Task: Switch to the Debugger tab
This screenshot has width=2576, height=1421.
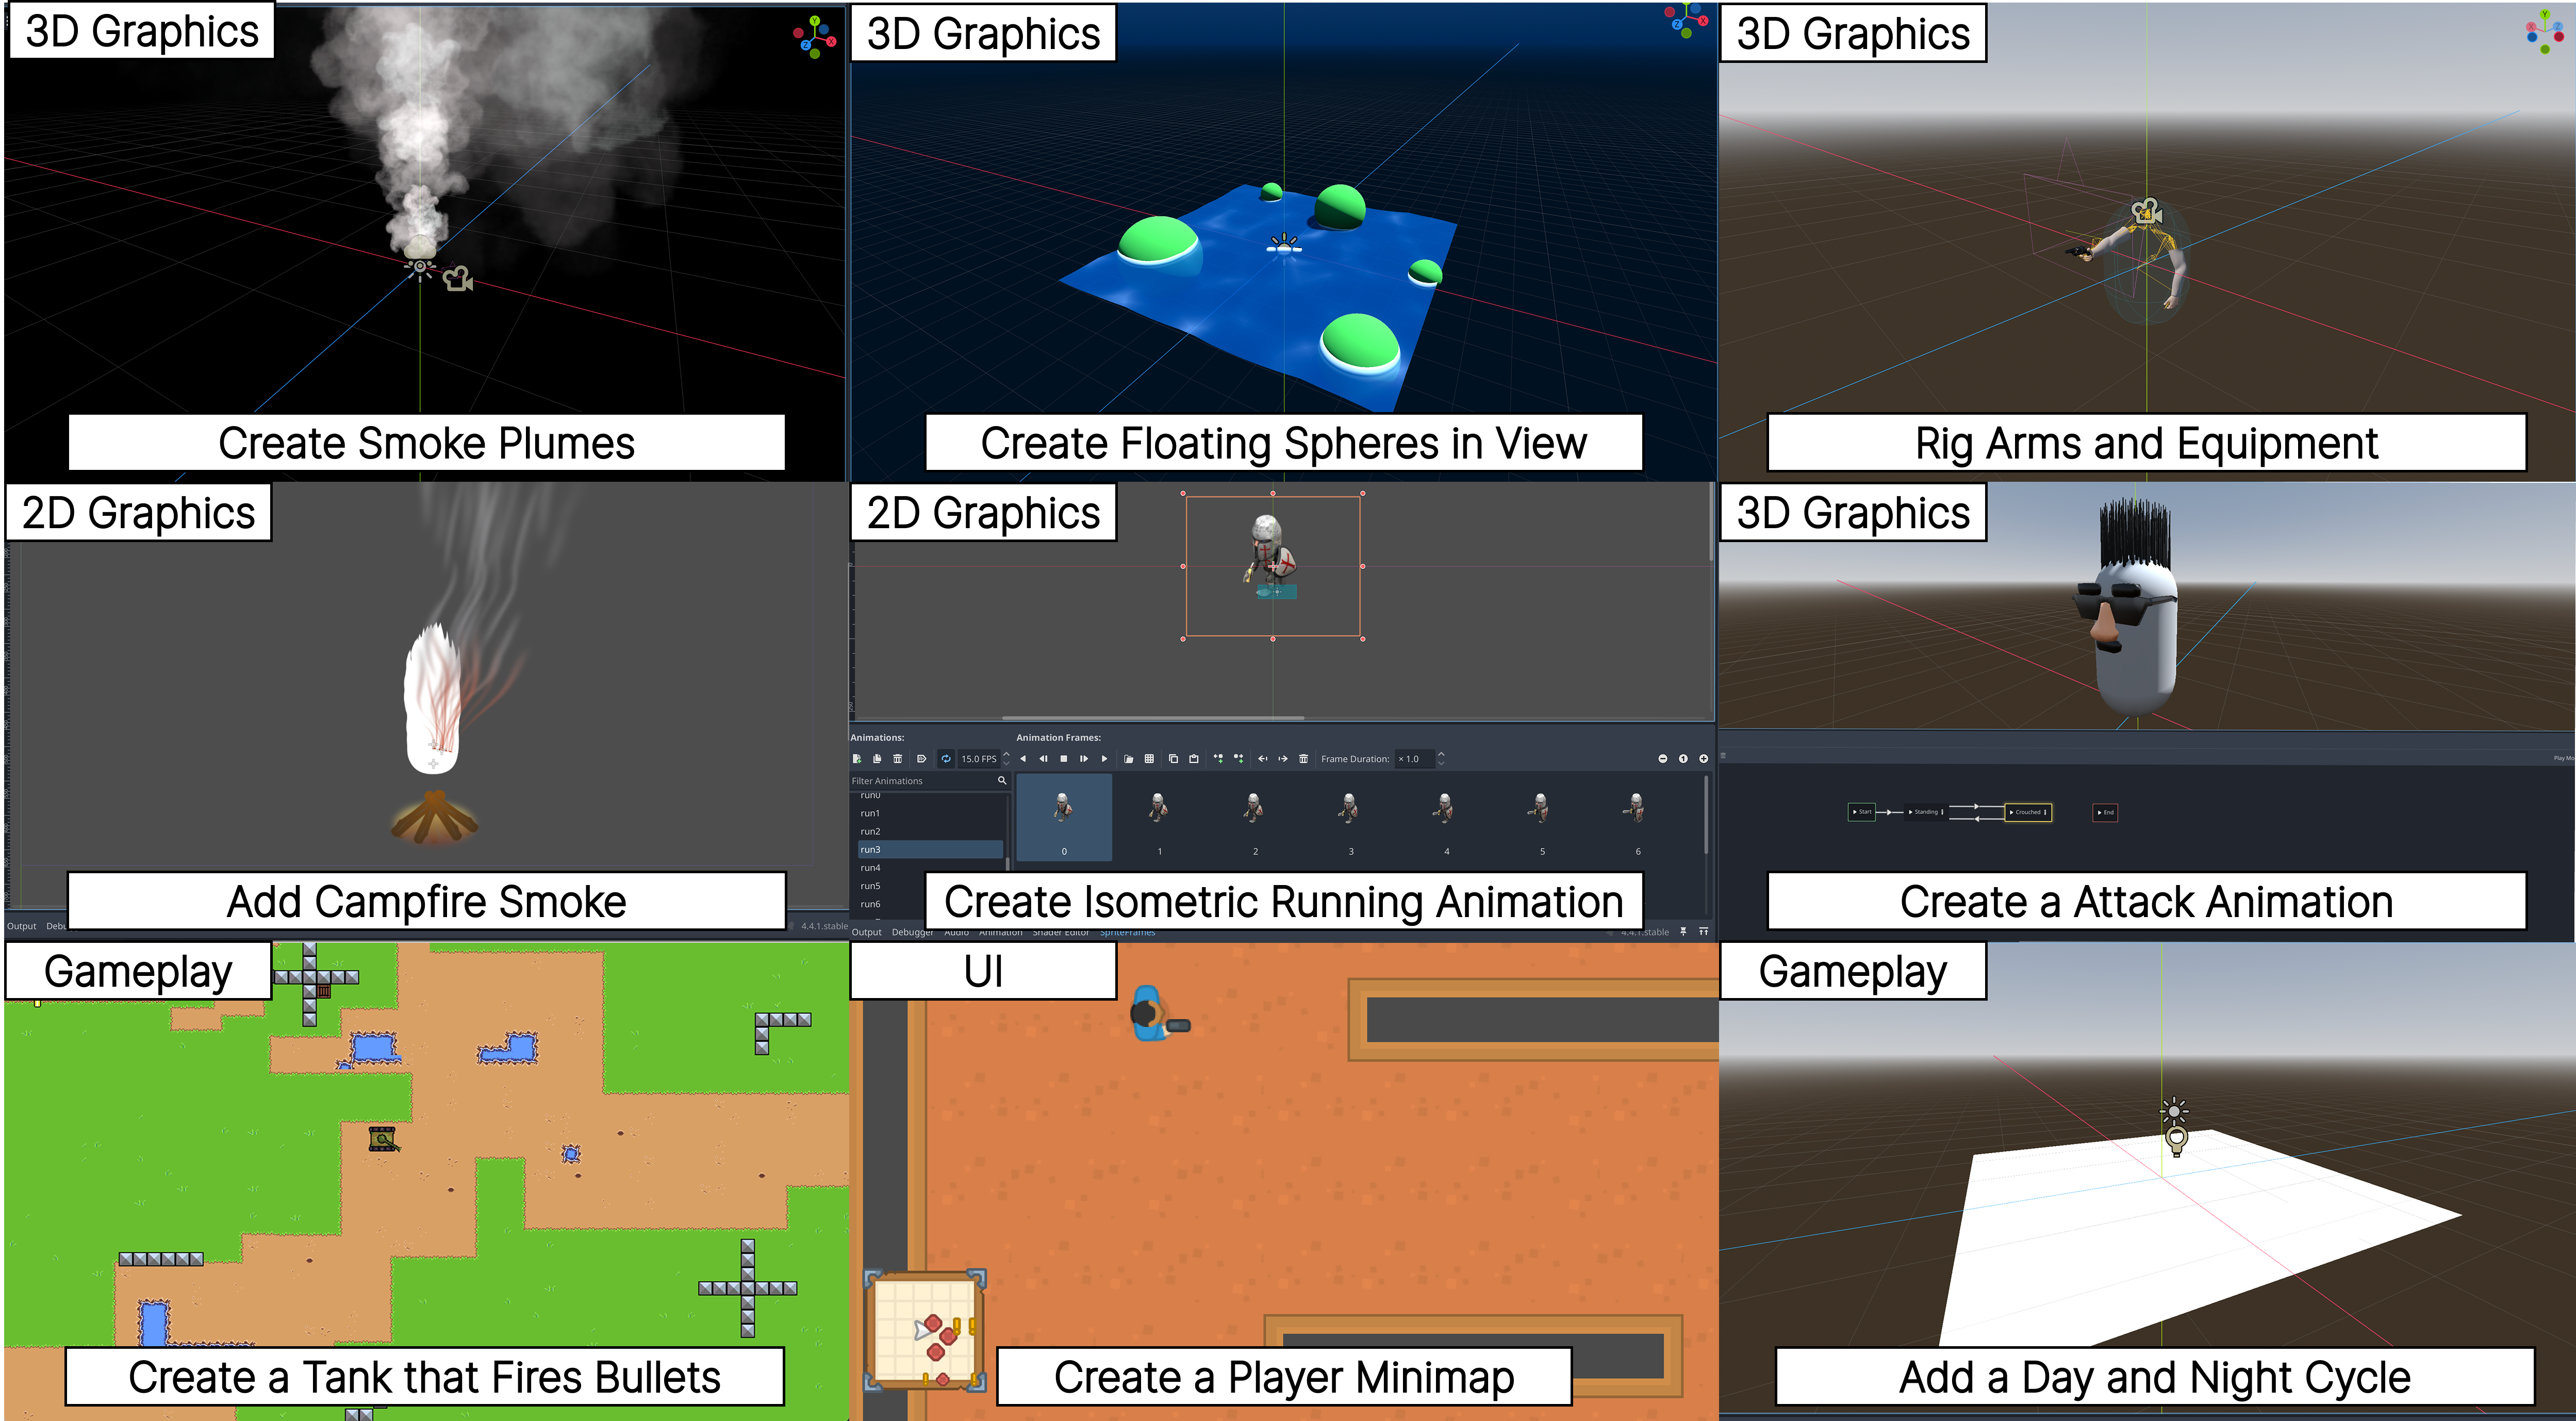Action: 913,932
